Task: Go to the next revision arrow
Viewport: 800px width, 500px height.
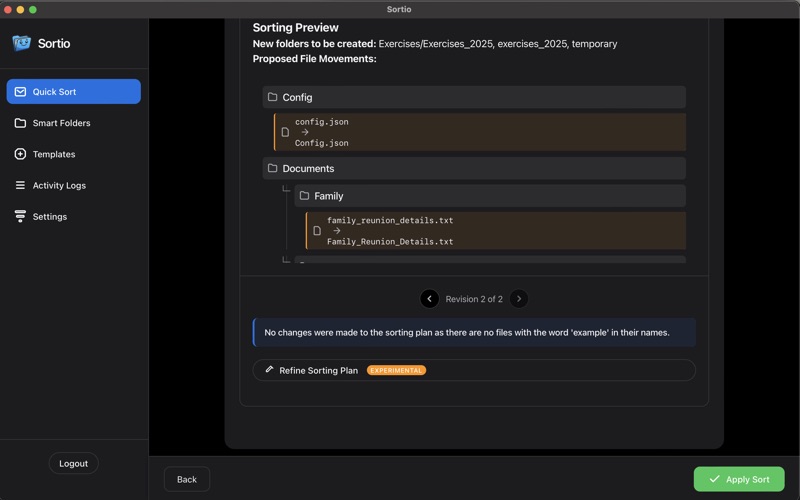Action: click(519, 299)
